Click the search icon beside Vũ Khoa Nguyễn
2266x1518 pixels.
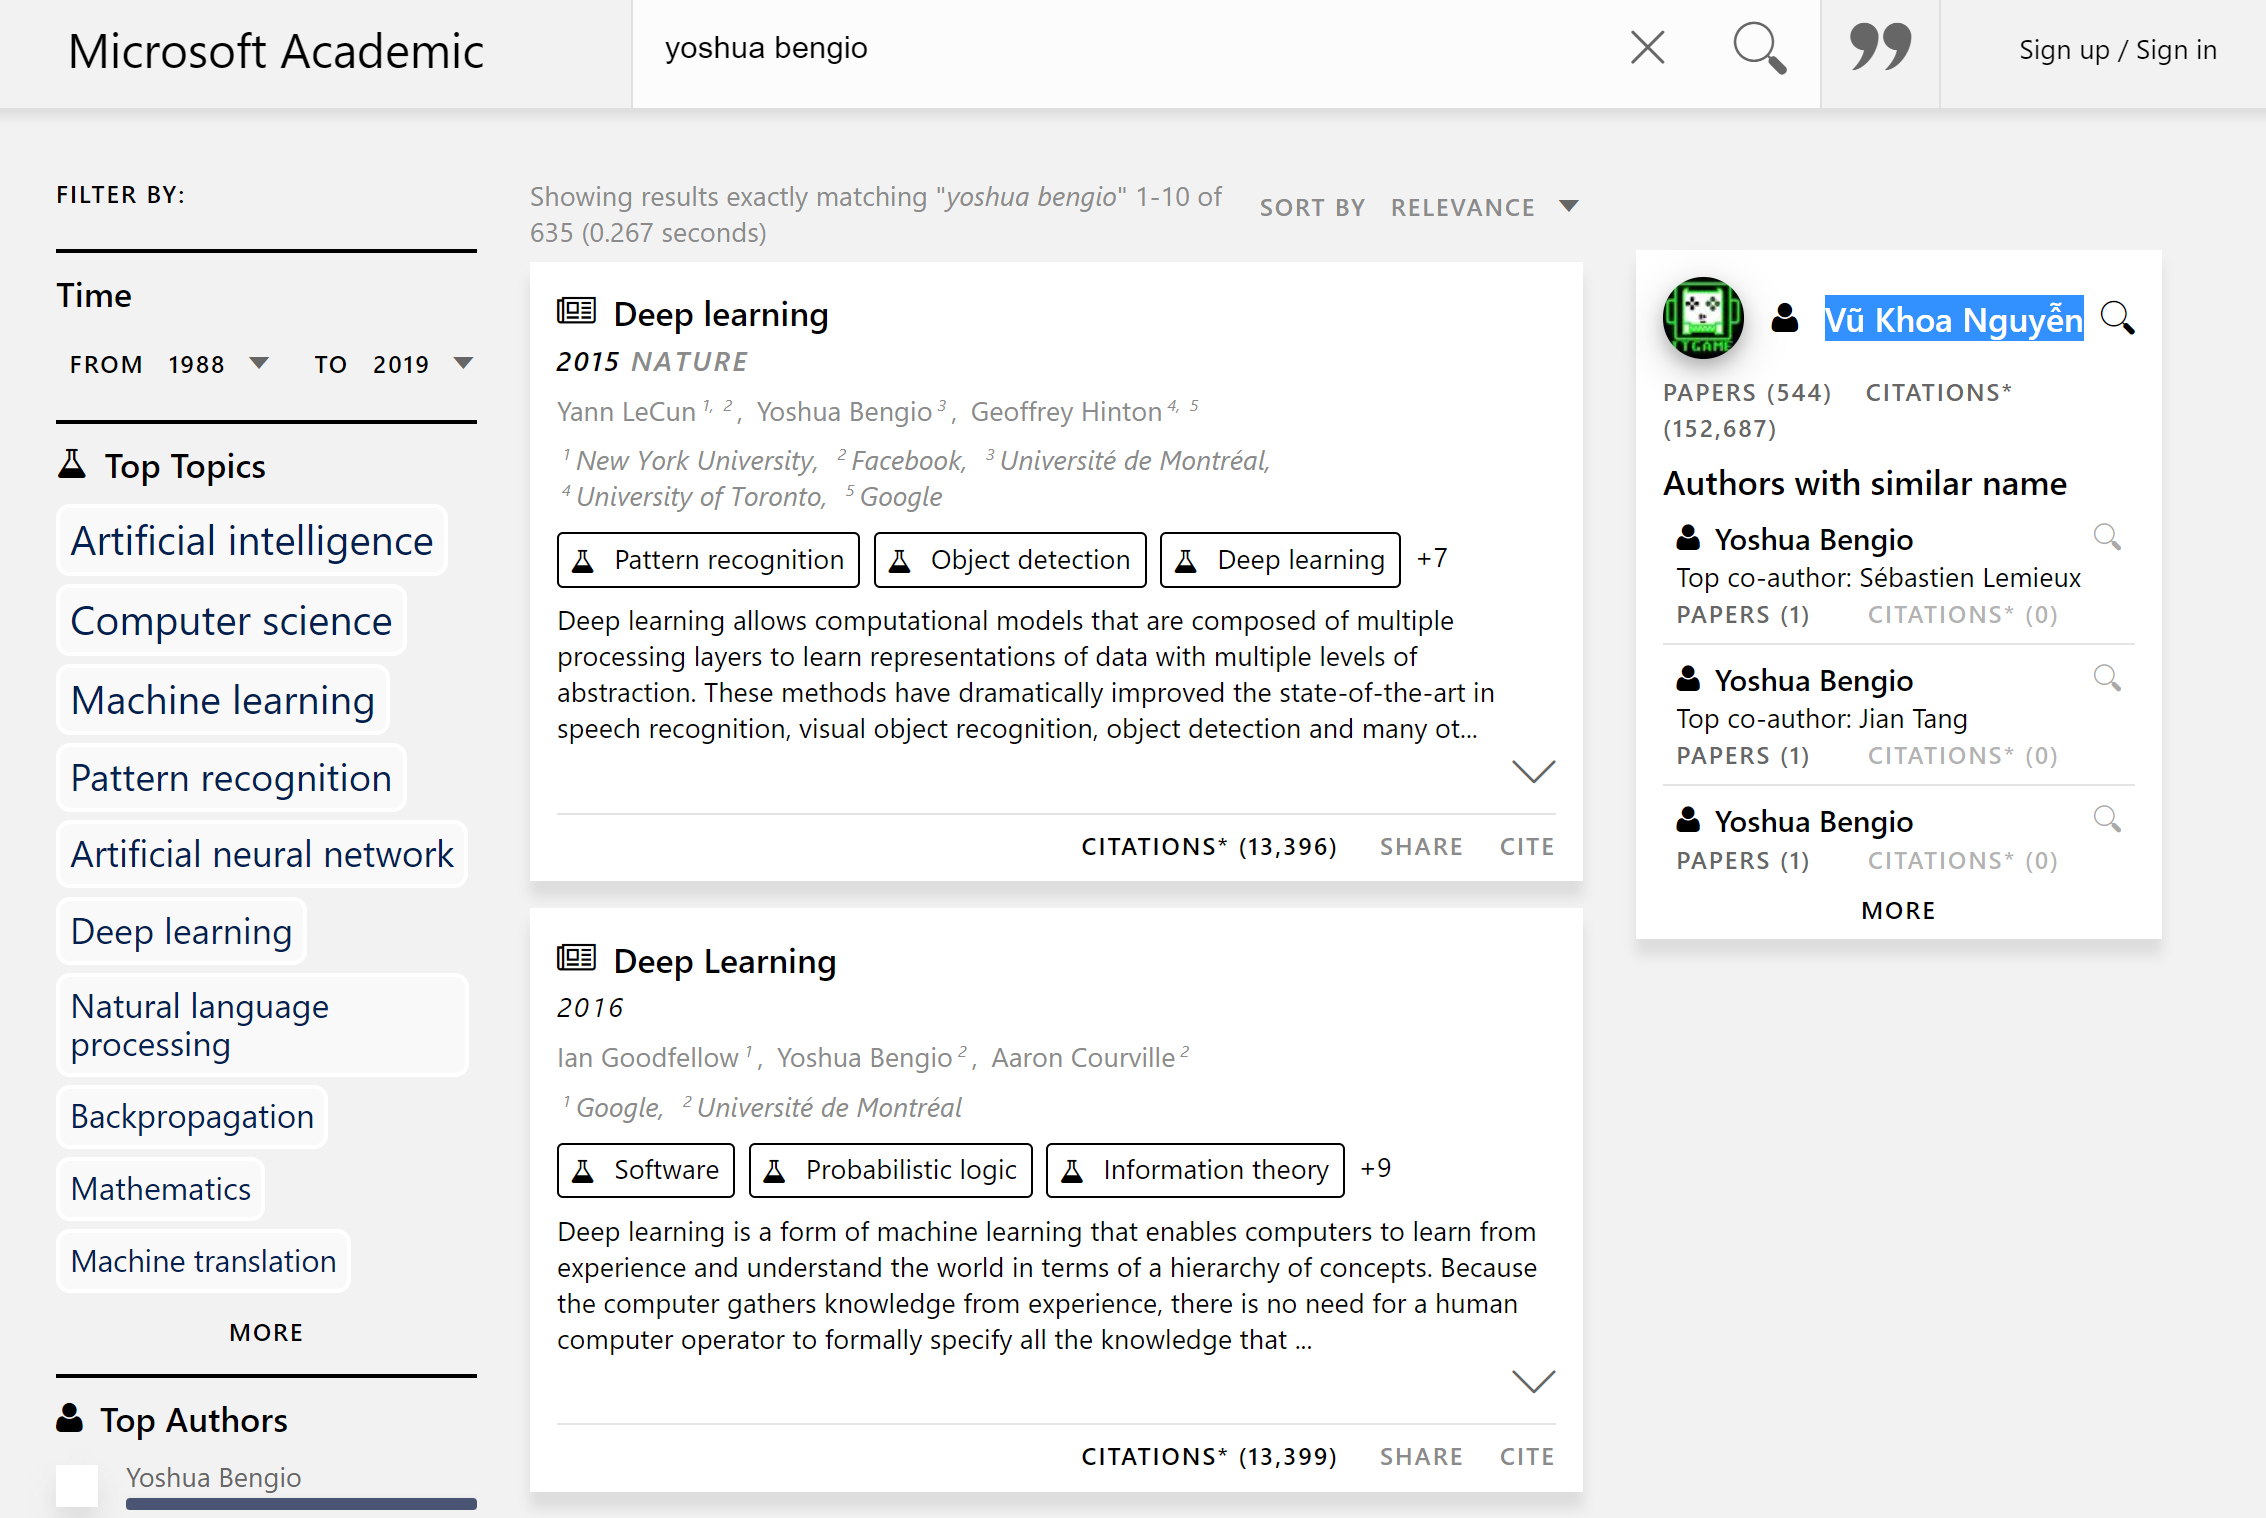[x=2119, y=319]
